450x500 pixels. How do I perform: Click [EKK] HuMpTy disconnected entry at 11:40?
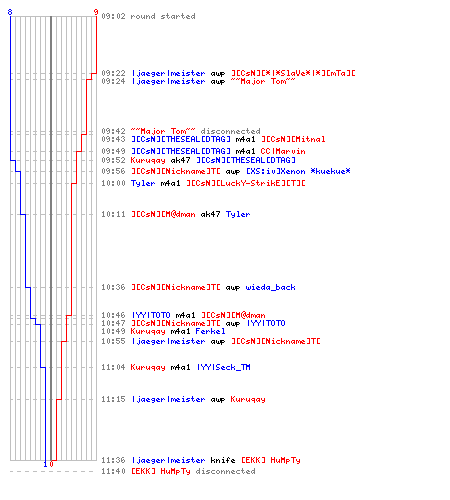[x=193, y=471]
